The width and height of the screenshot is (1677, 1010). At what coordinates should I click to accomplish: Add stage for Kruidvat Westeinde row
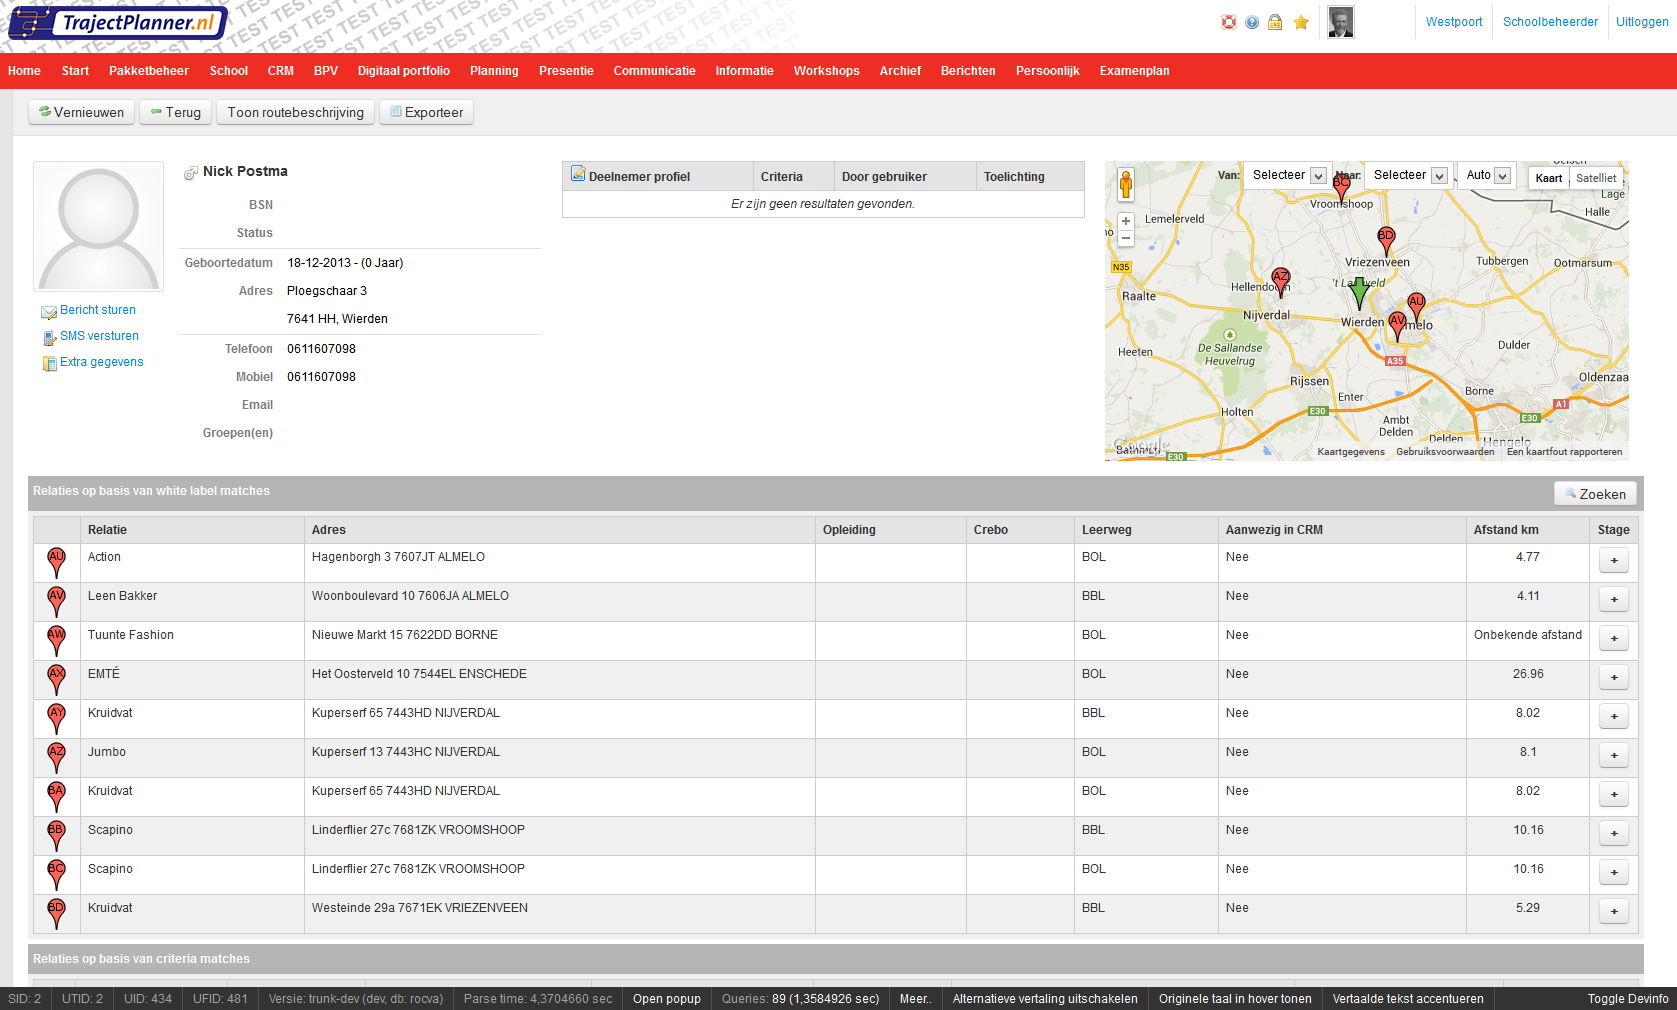point(1613,911)
